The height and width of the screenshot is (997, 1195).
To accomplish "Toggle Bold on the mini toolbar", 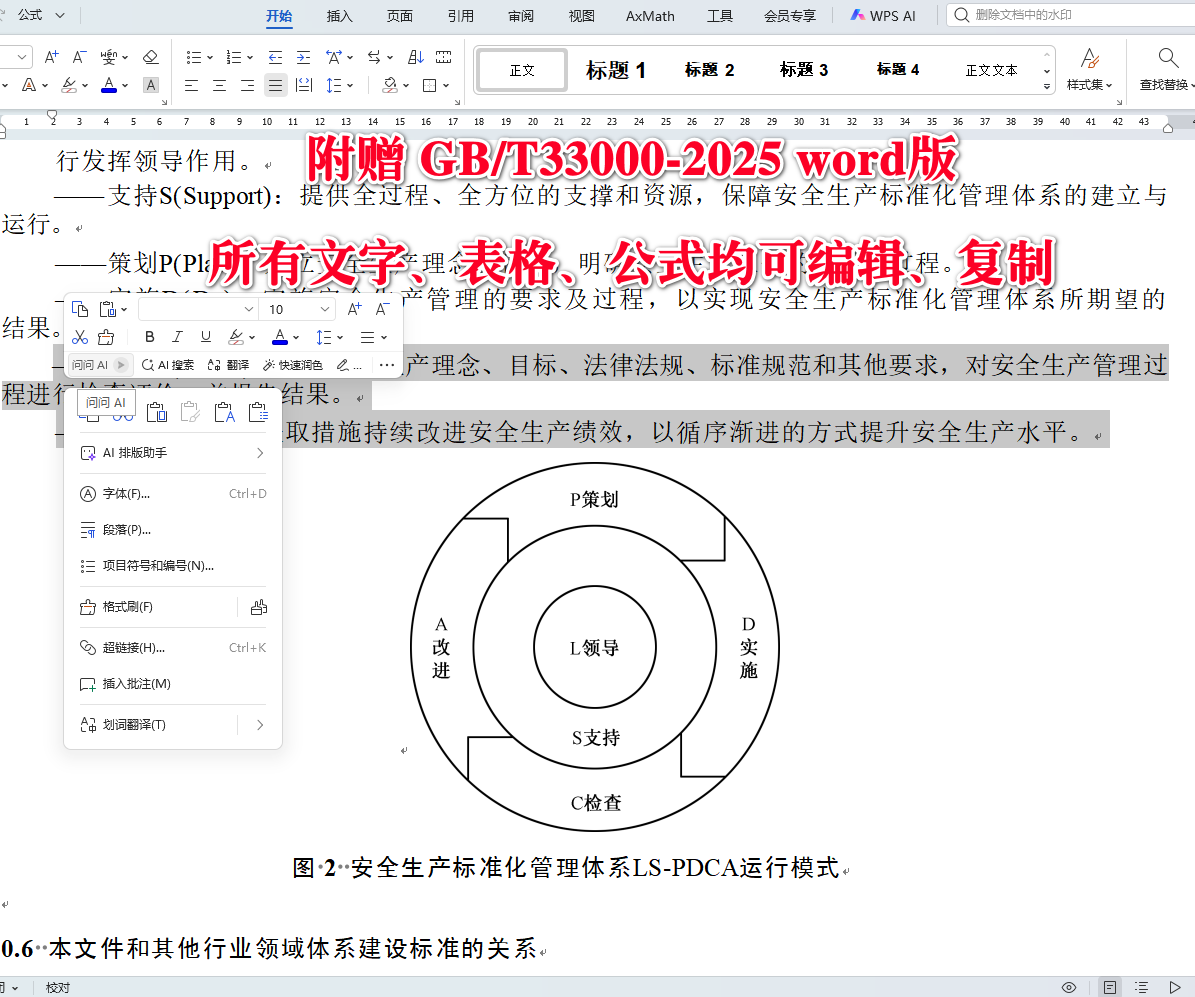I will point(148,337).
